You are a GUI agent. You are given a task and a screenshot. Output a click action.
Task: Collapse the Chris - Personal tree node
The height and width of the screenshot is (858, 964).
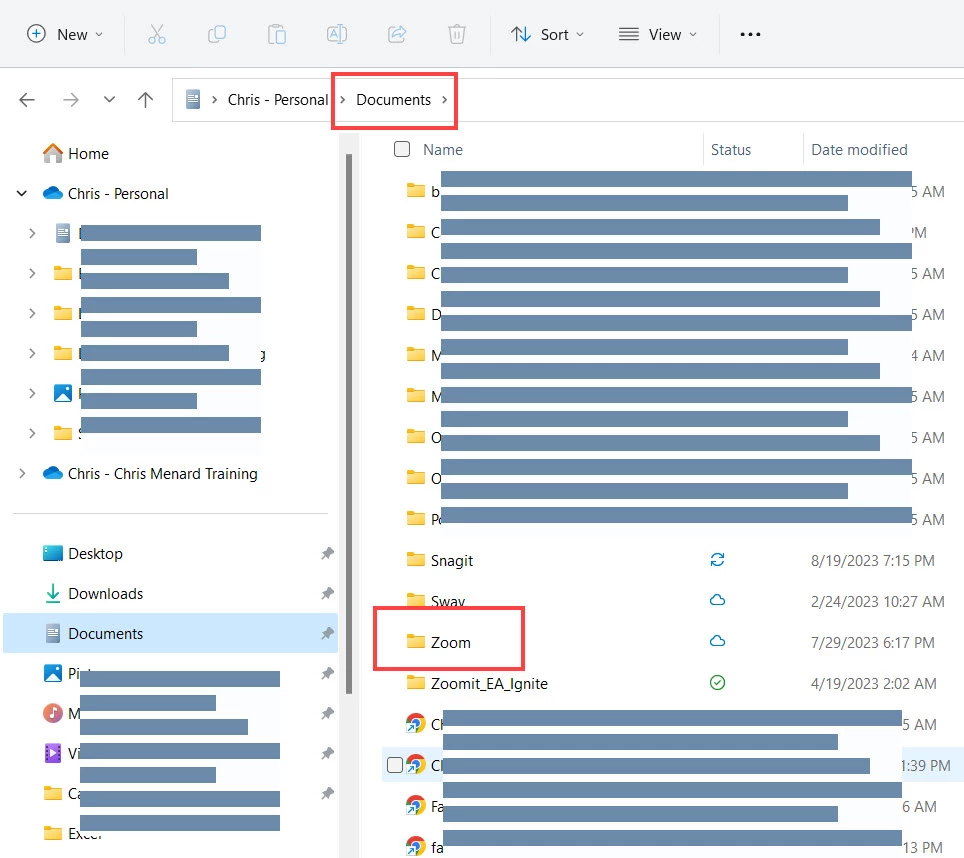point(22,194)
